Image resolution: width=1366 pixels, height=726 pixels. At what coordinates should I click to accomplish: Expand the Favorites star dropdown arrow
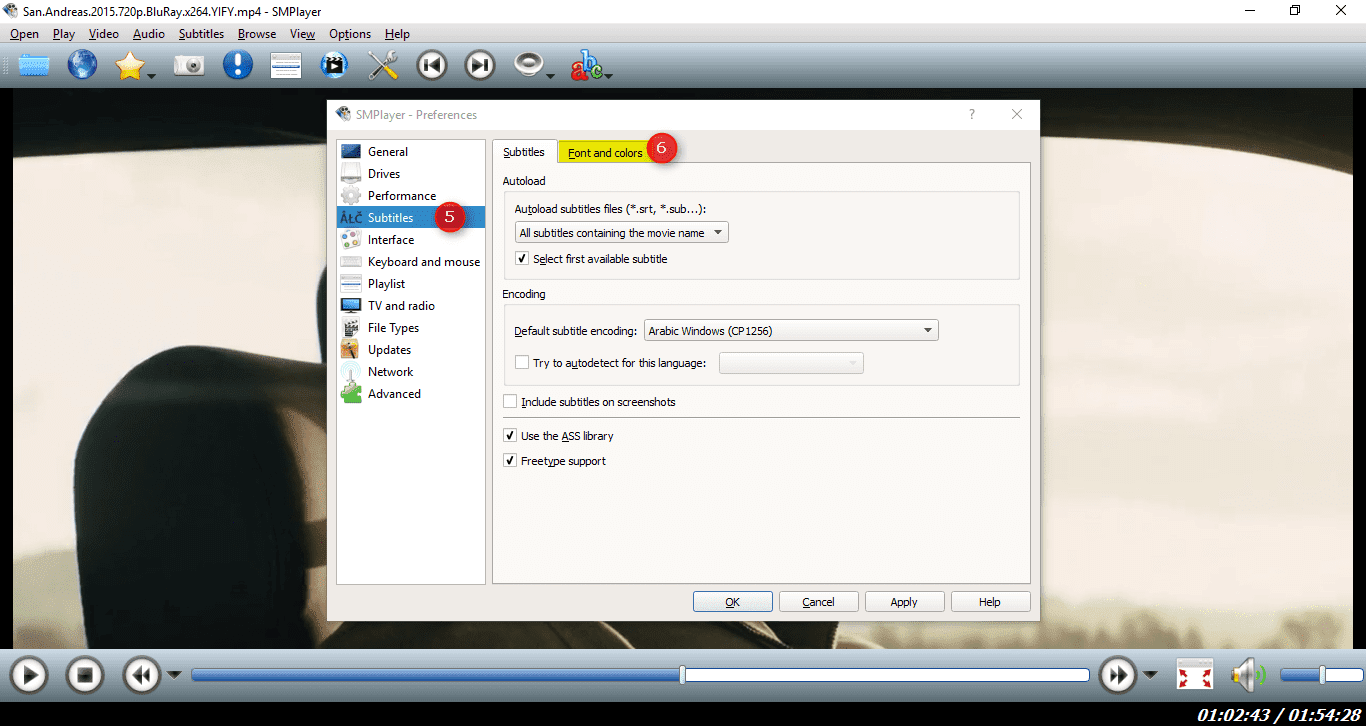point(151,75)
